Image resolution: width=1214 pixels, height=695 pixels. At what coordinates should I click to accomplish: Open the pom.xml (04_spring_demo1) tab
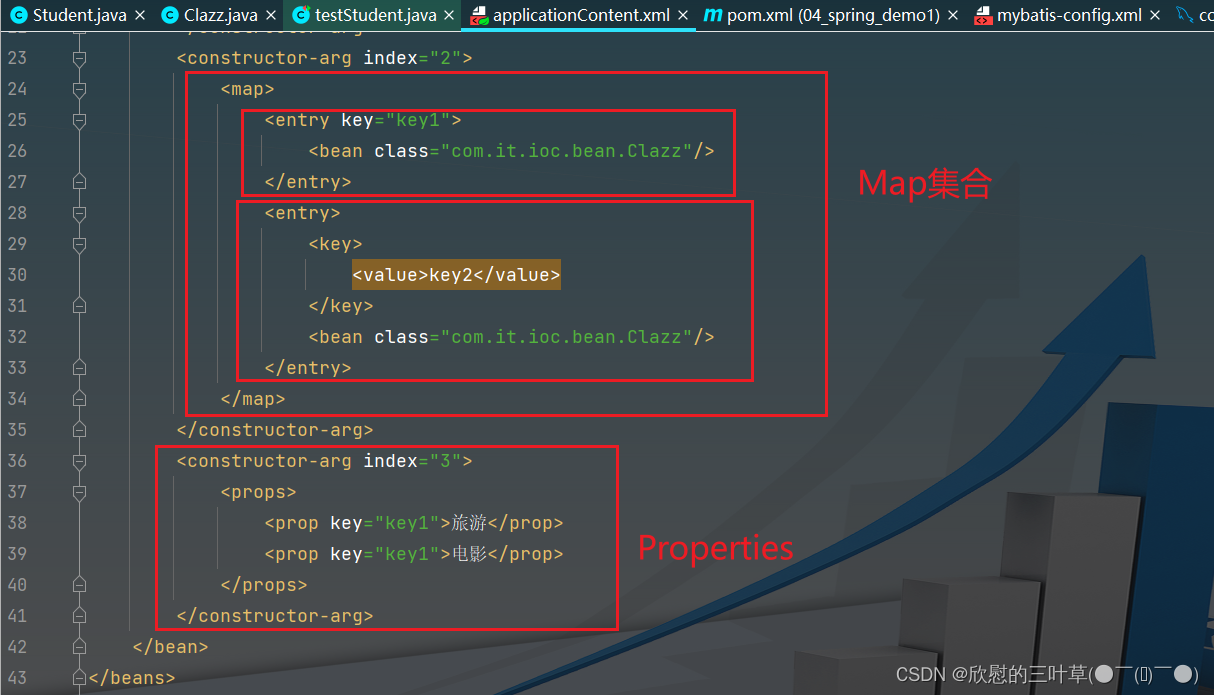click(832, 15)
